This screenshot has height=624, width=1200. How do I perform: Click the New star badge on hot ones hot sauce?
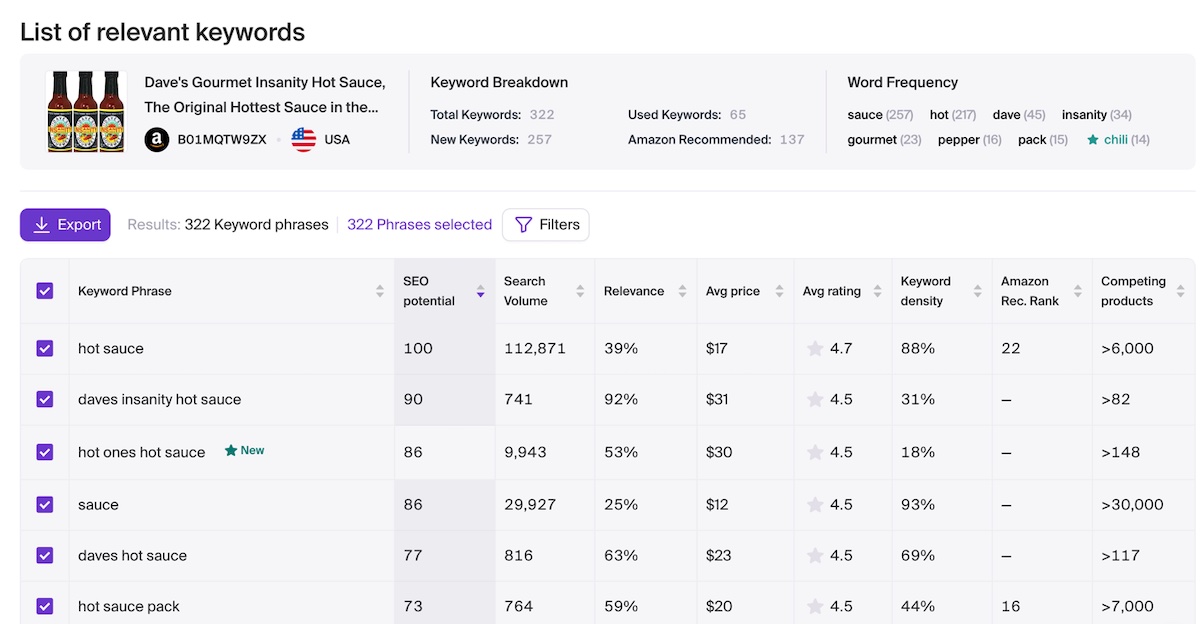pos(231,451)
